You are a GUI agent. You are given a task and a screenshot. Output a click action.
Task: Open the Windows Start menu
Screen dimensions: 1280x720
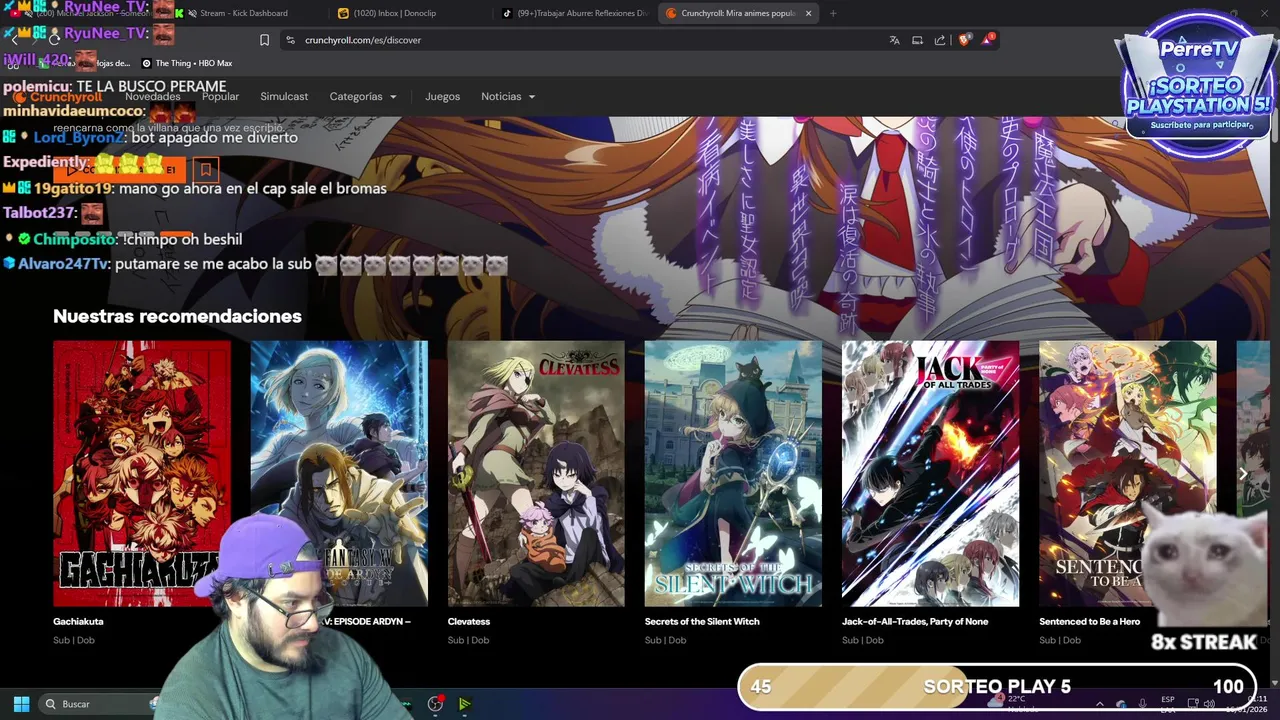[x=21, y=704]
